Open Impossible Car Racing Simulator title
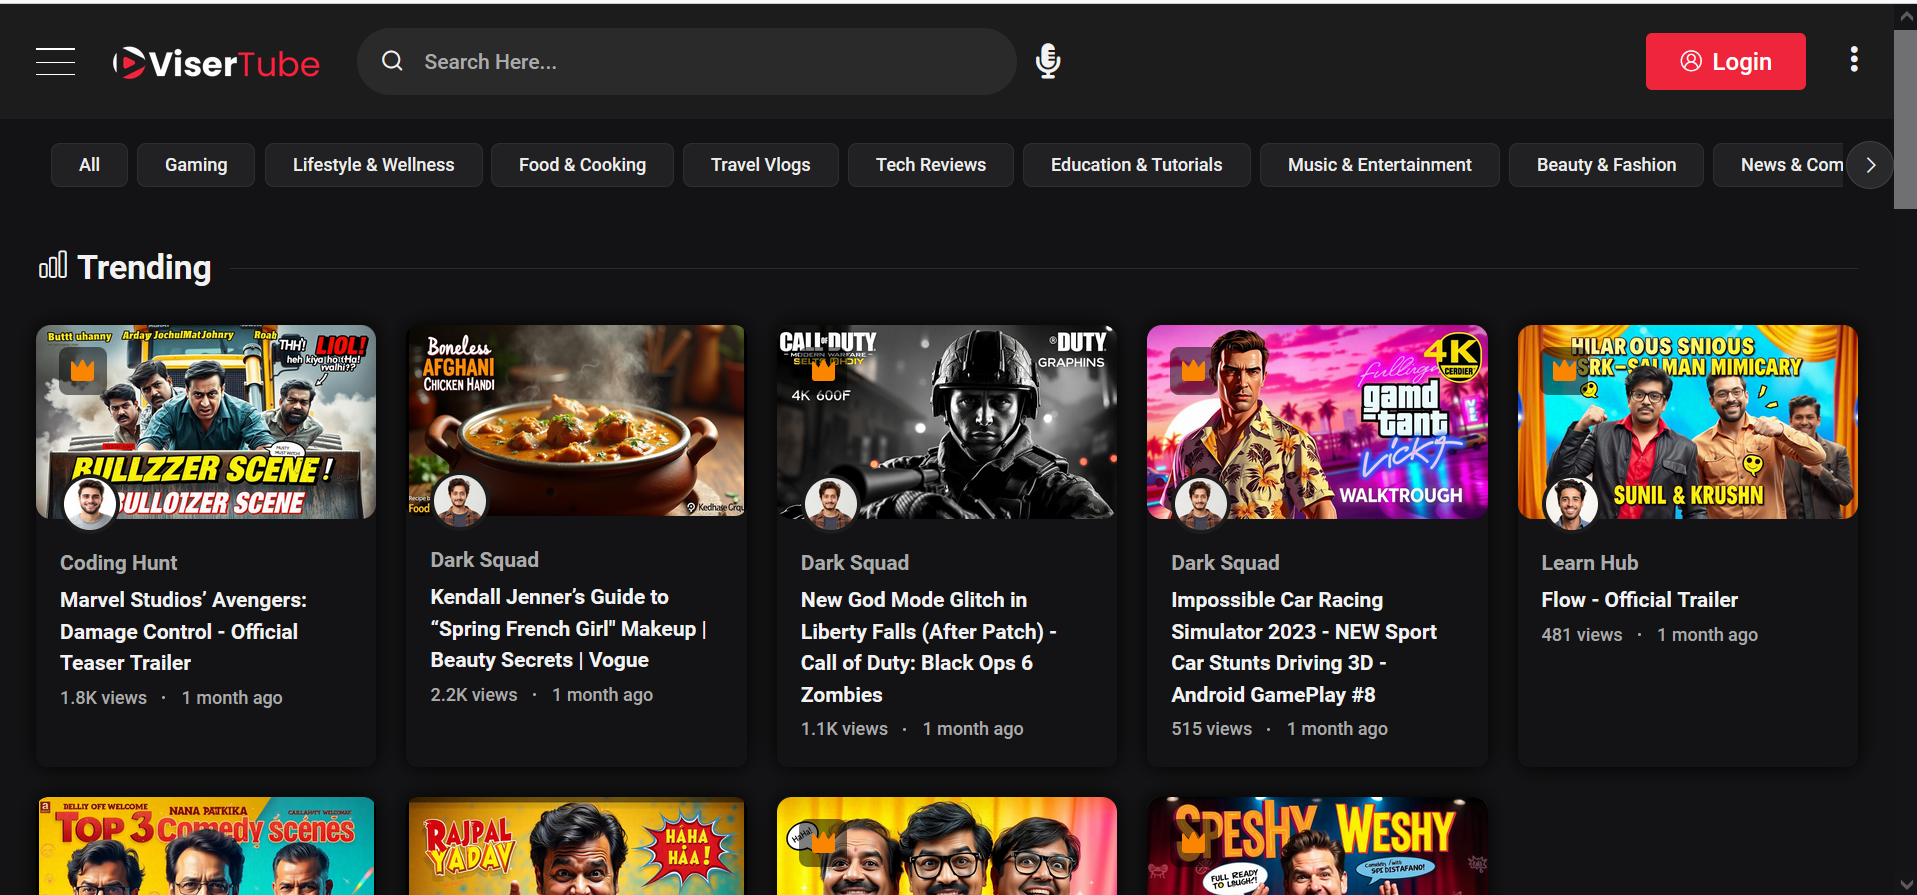Image resolution: width=1917 pixels, height=895 pixels. coord(1304,647)
